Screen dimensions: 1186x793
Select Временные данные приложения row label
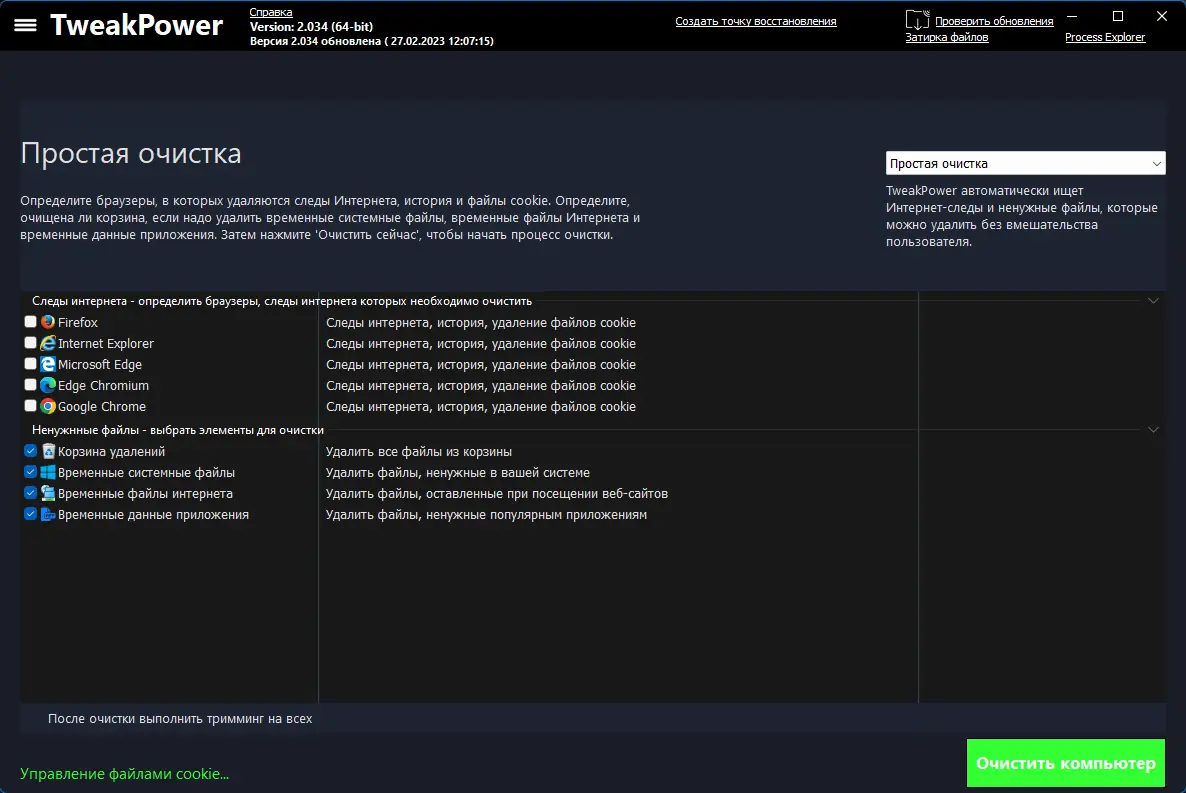point(154,515)
